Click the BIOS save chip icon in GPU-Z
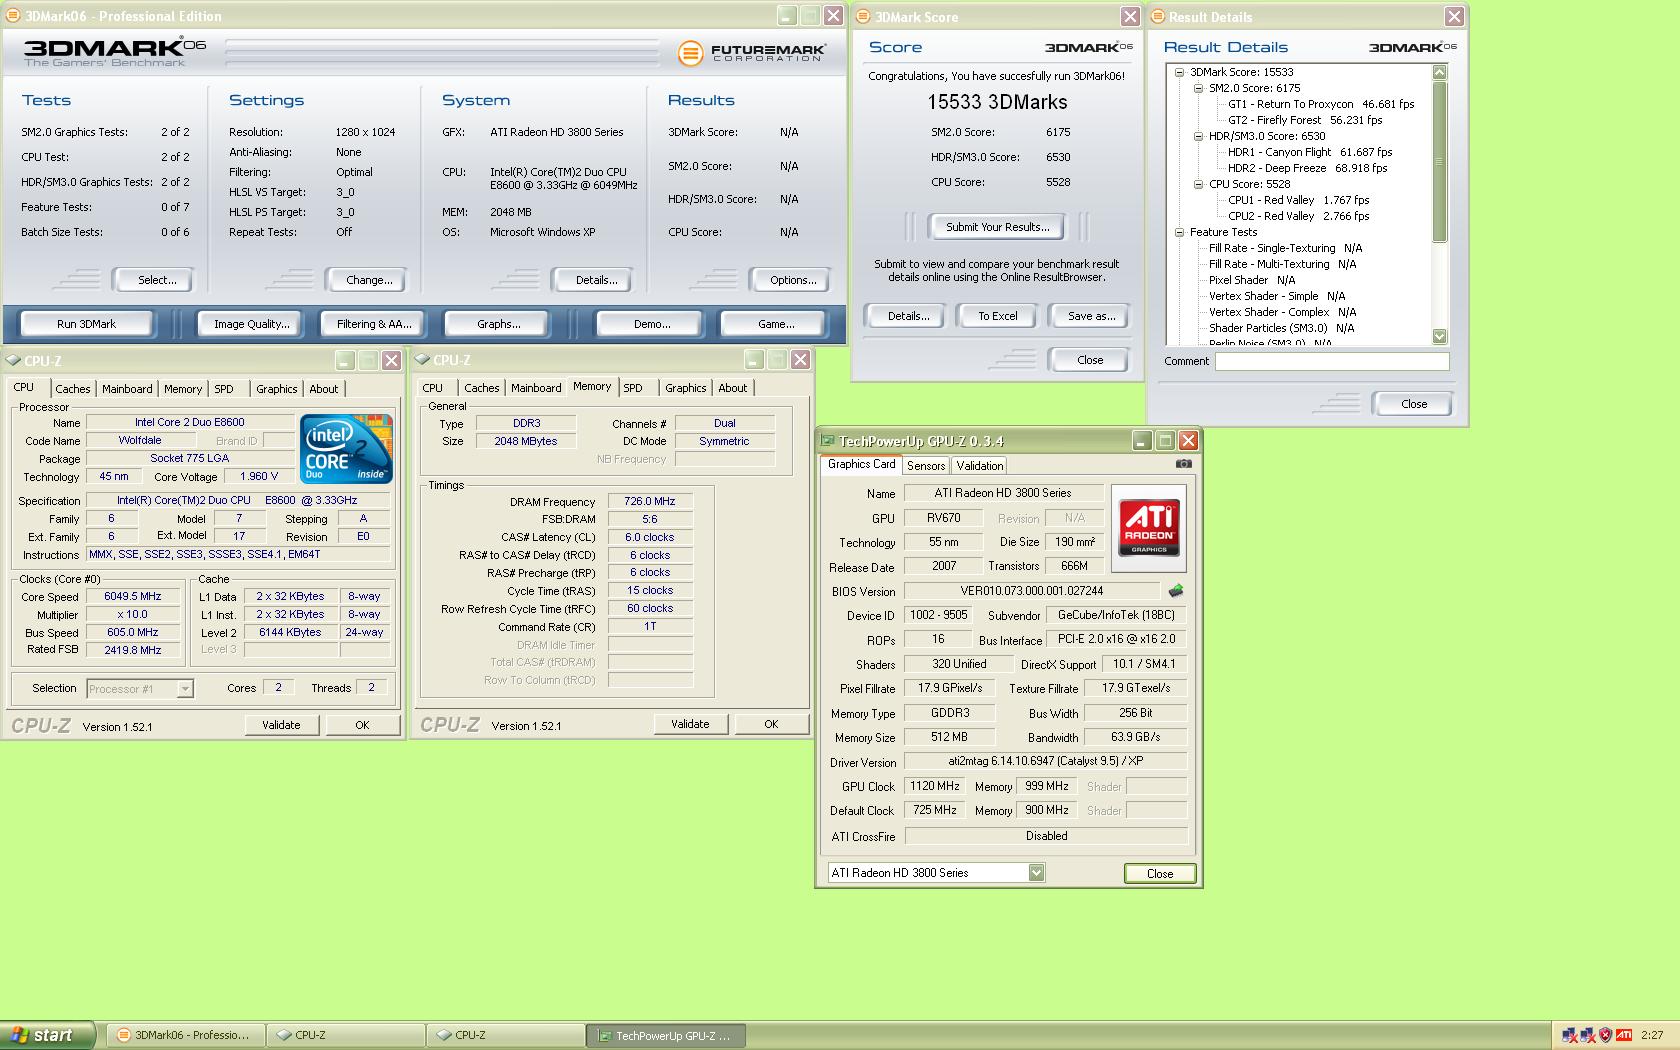 (x=1176, y=591)
